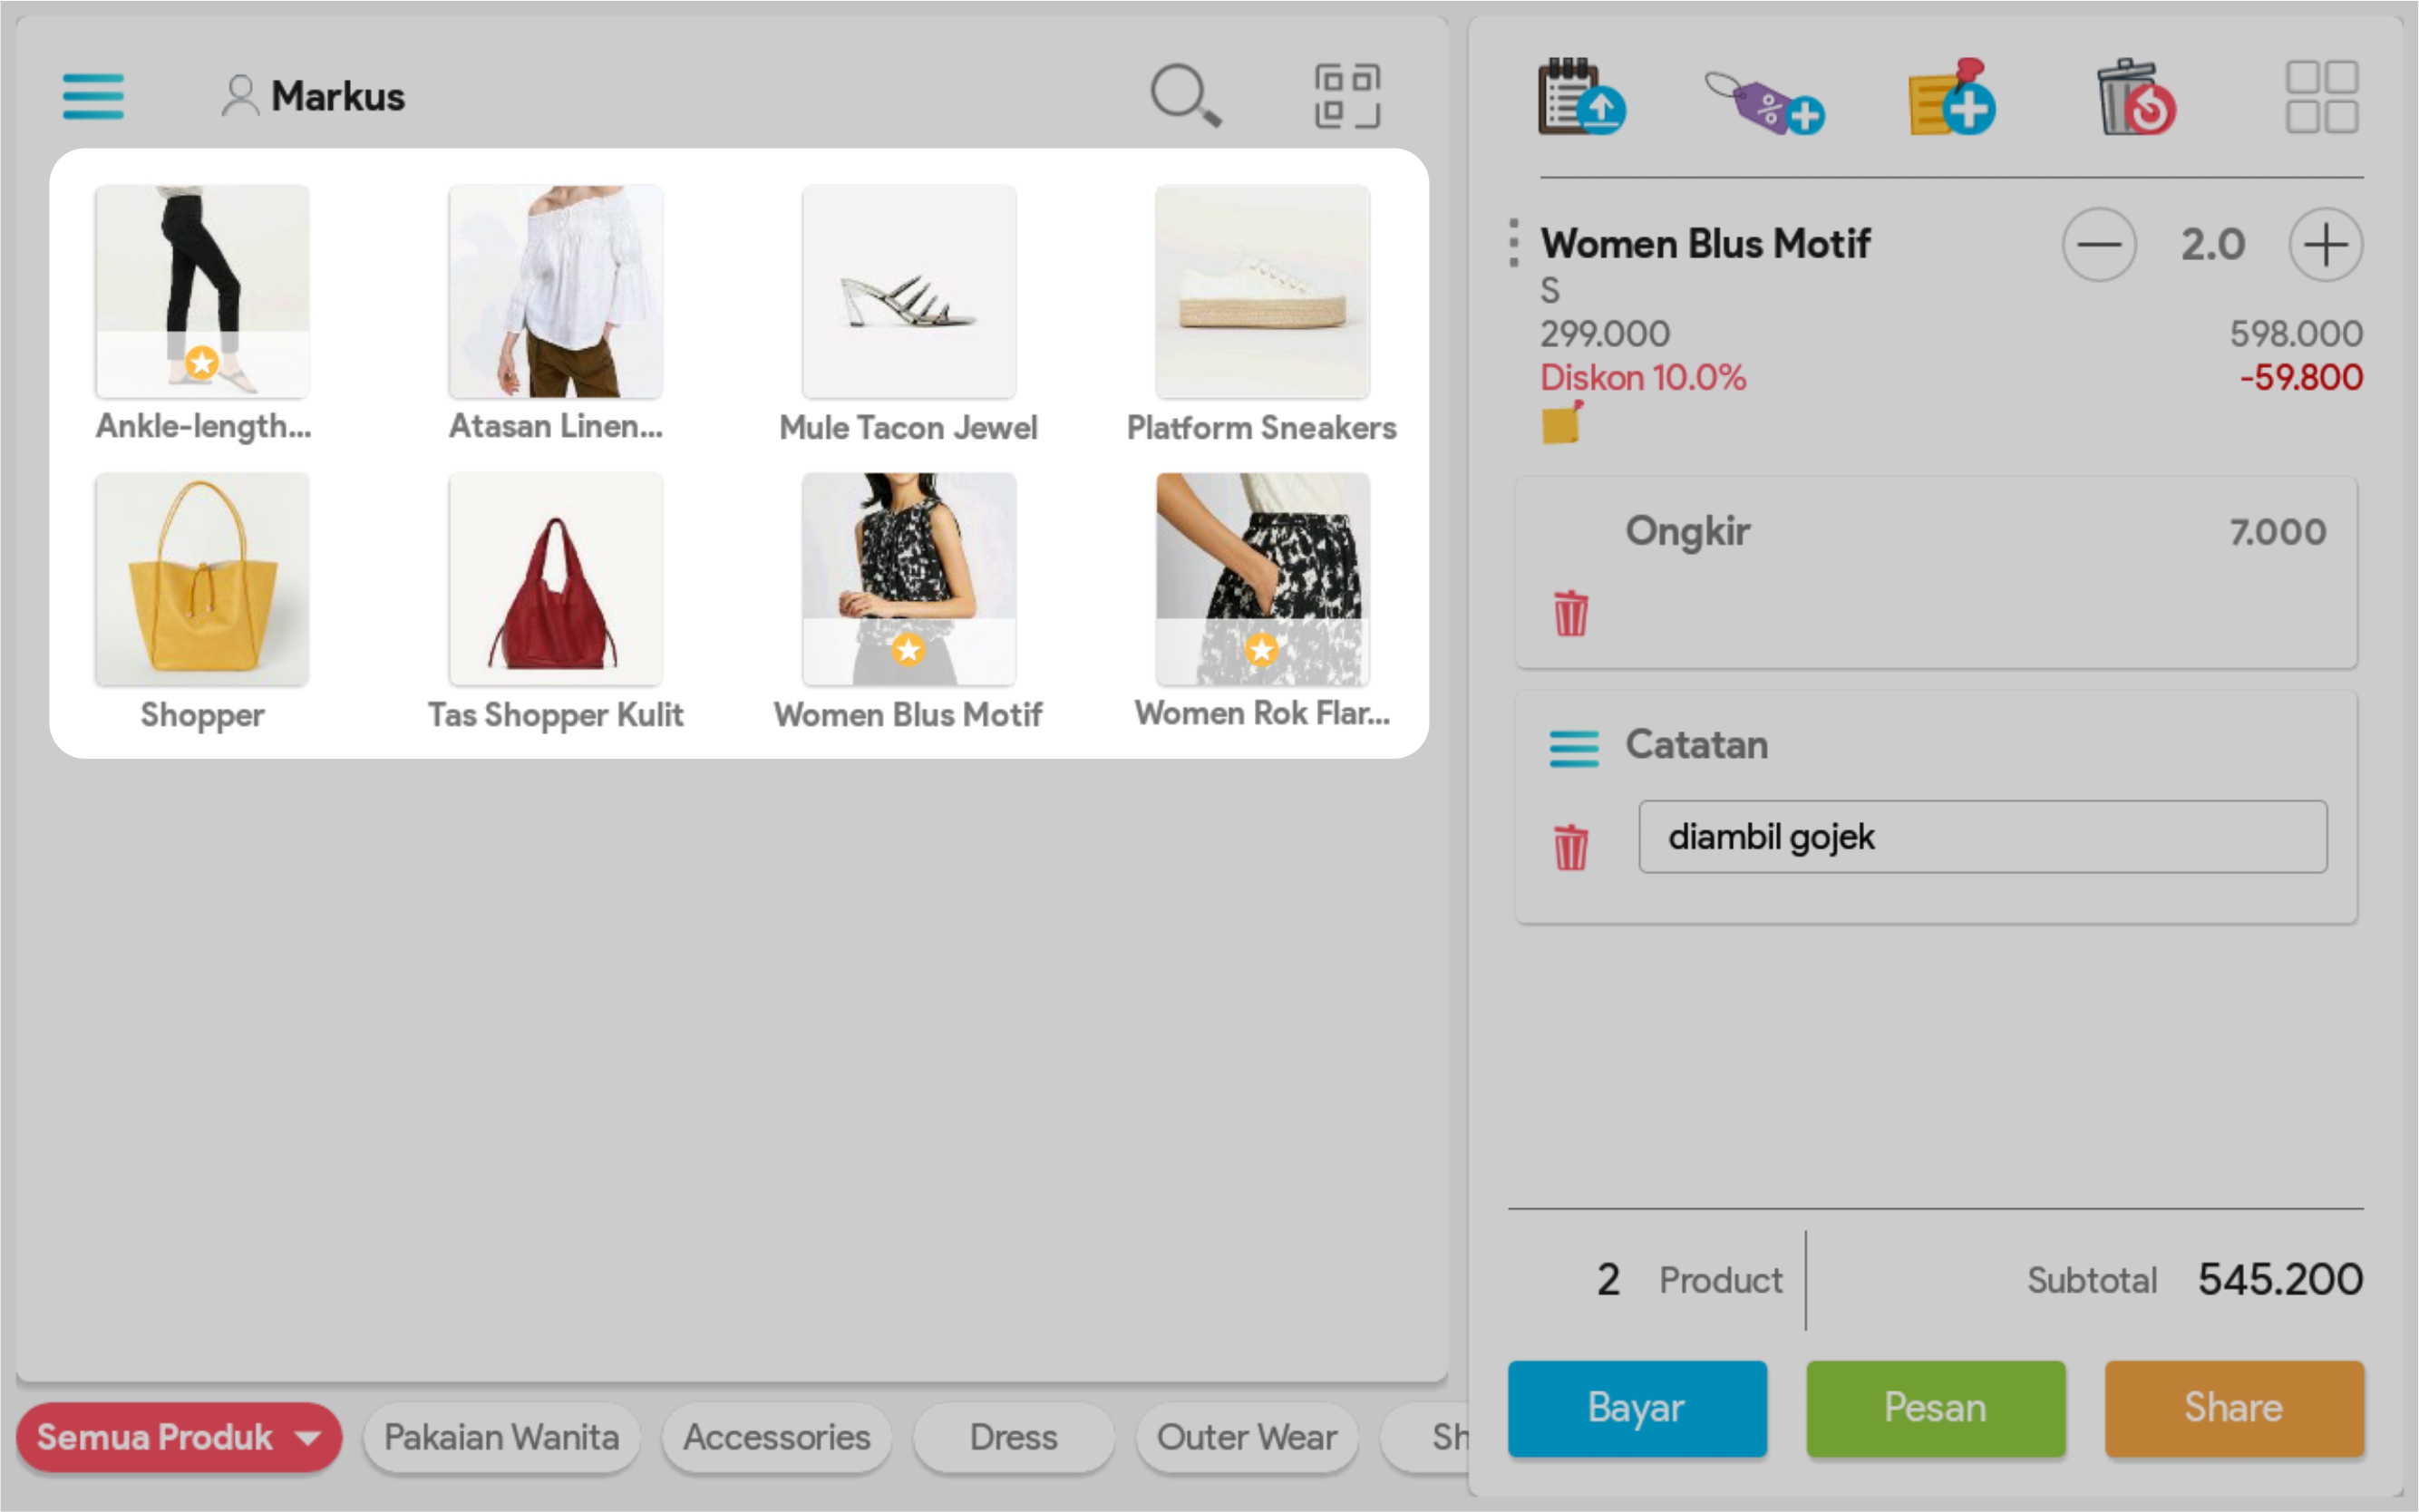2419x1512 pixels.
Task: Expand the Semua Produk dropdown
Action: [308, 1438]
